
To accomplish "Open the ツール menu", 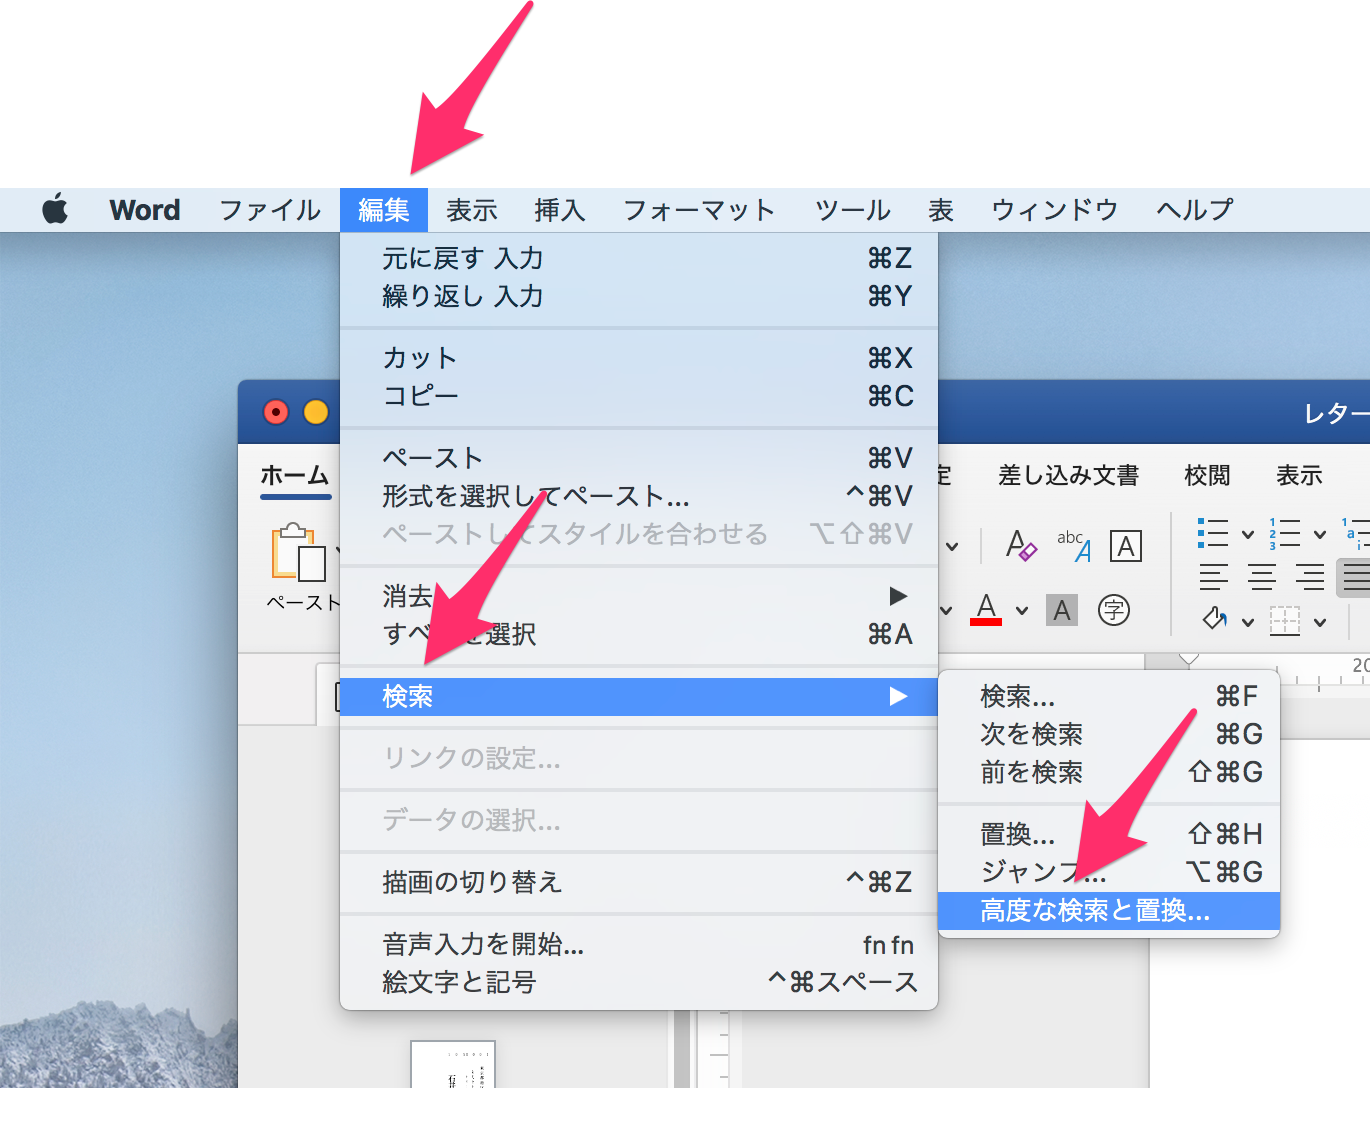I will [x=853, y=210].
